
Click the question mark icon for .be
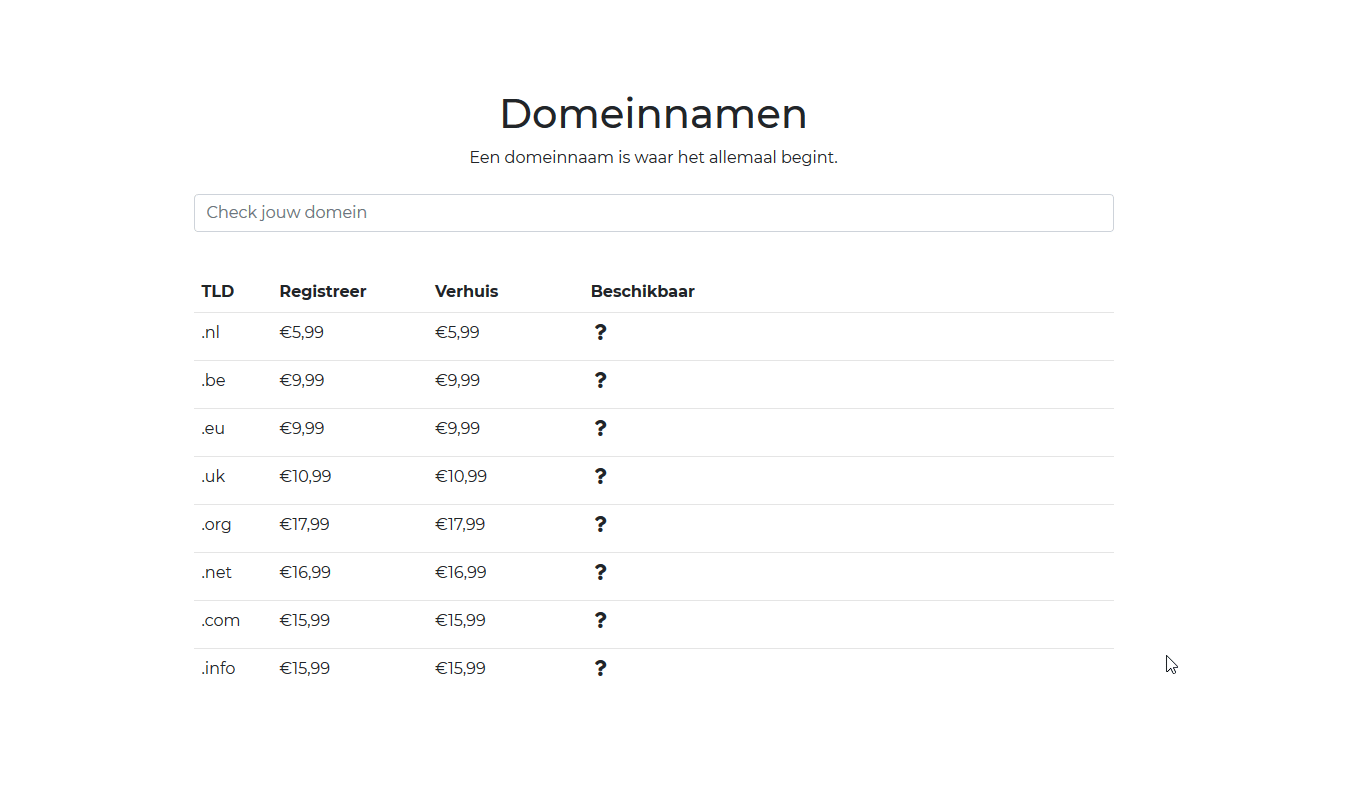[600, 380]
